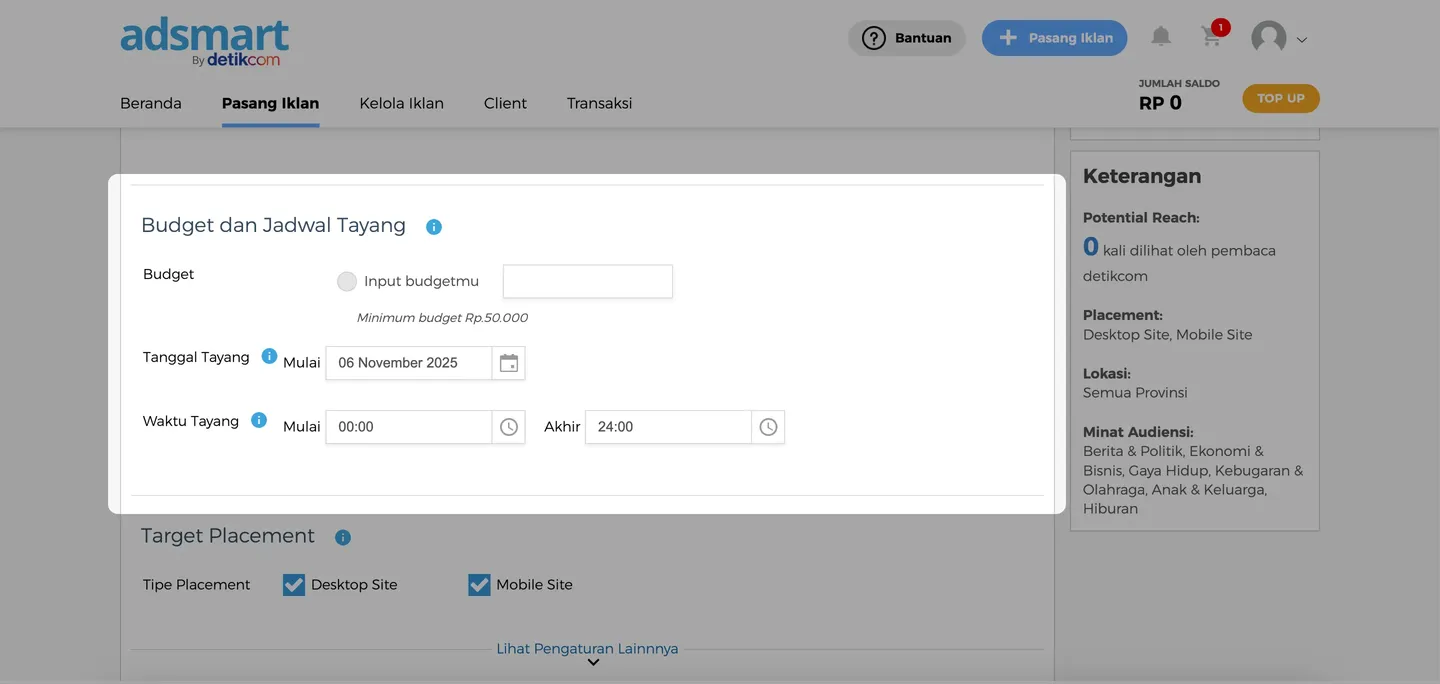Click the user profile avatar

tap(1268, 38)
